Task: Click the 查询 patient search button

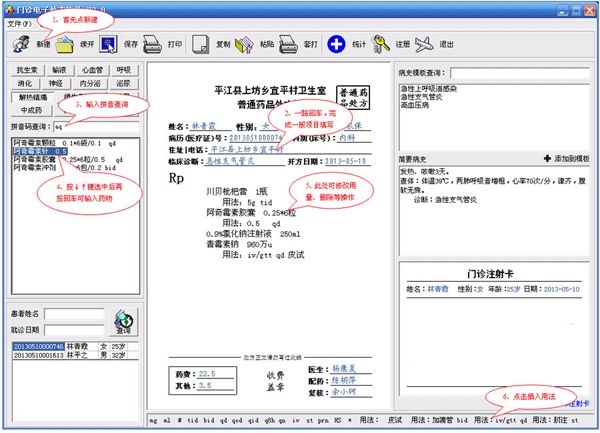Action: pyautogui.click(x=123, y=322)
